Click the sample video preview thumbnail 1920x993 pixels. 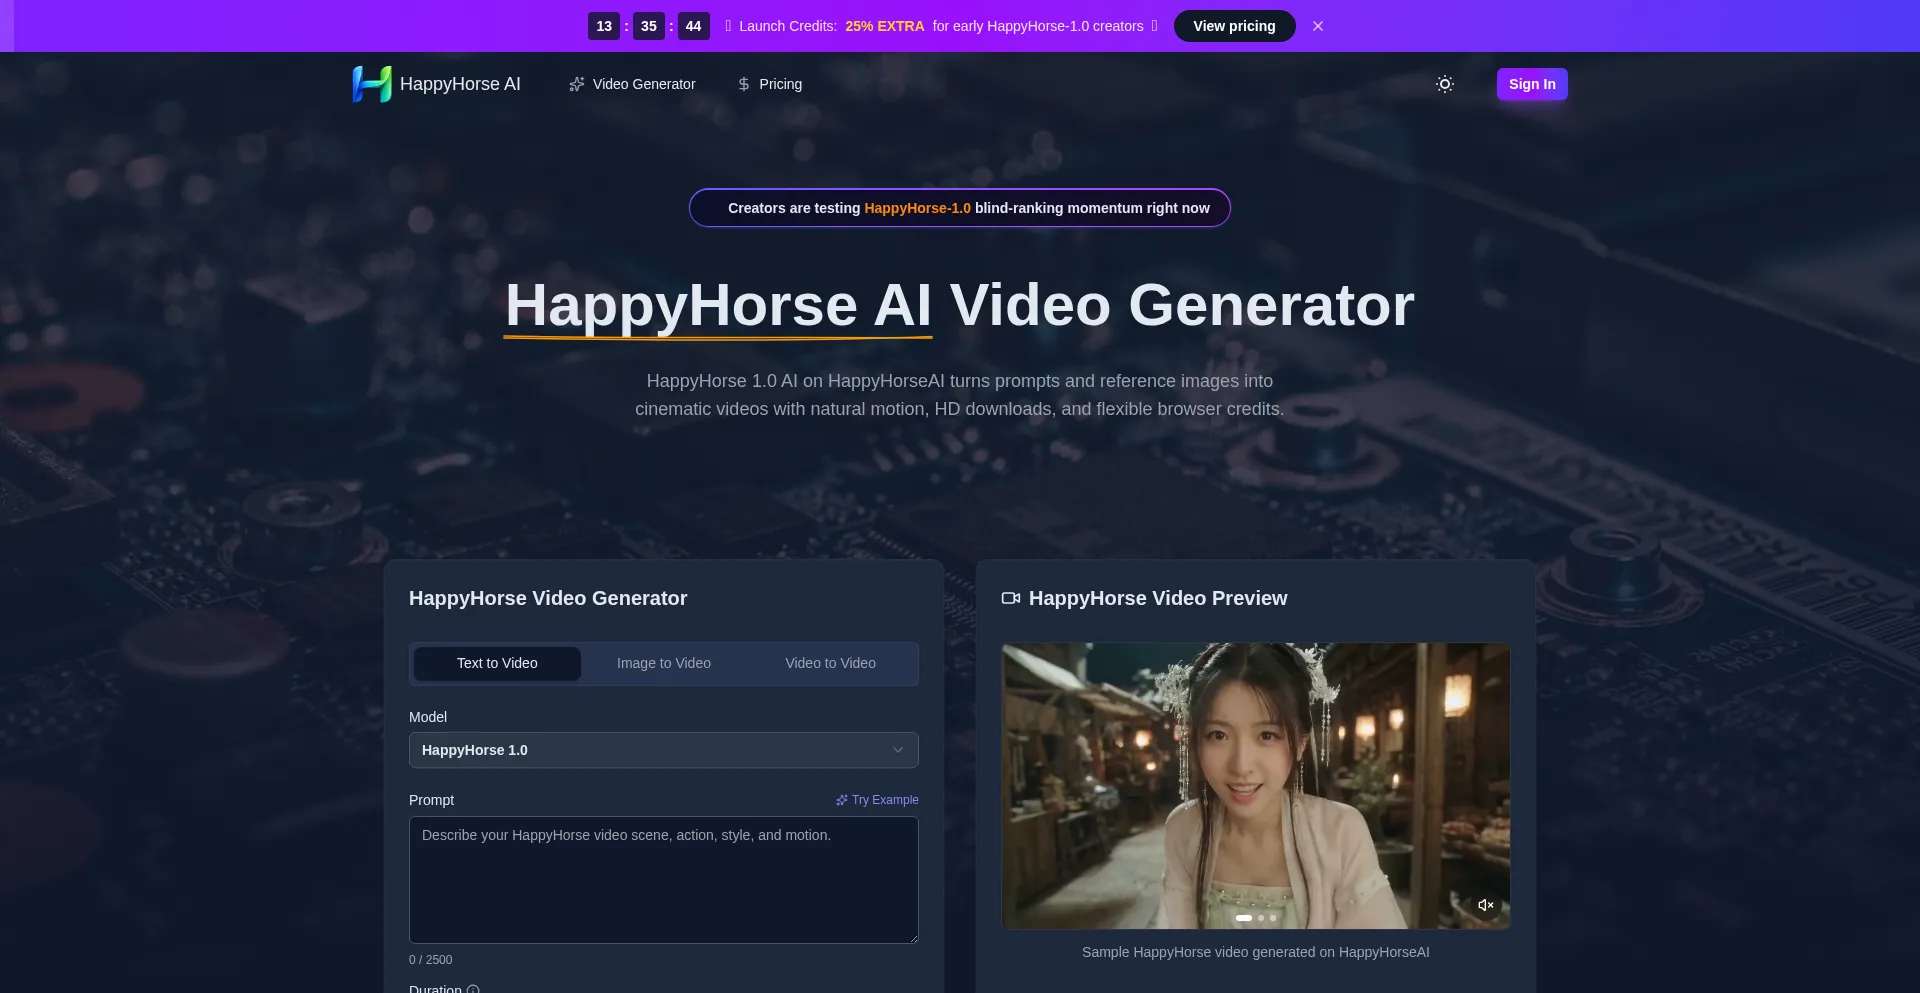[x=1256, y=786]
